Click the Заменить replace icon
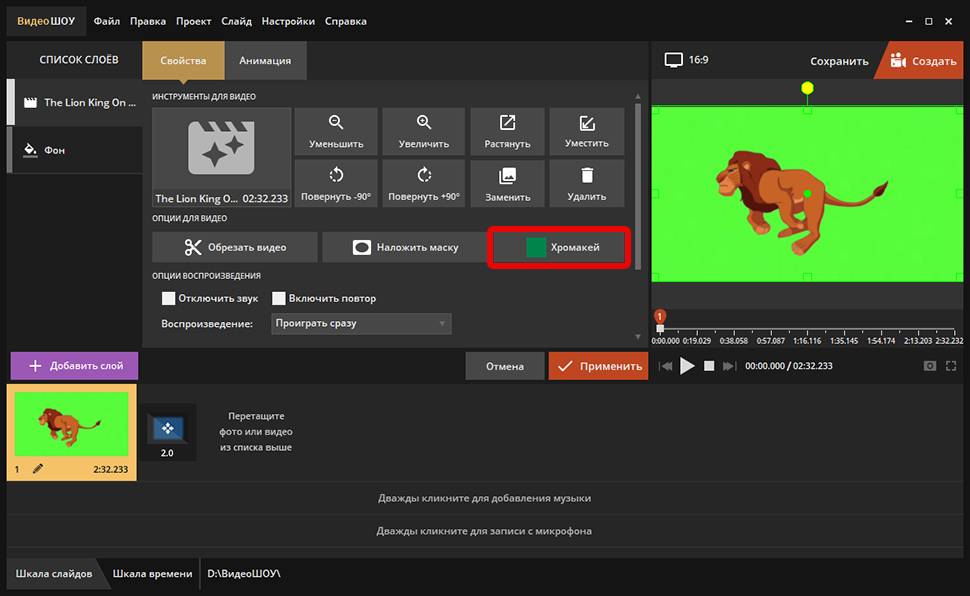The height and width of the screenshot is (596, 970). 507,176
